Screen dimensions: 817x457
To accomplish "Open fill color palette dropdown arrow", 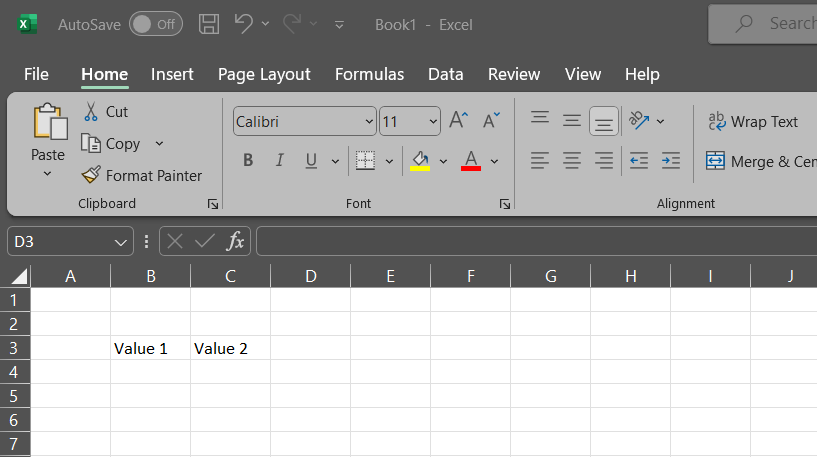I will (x=443, y=162).
